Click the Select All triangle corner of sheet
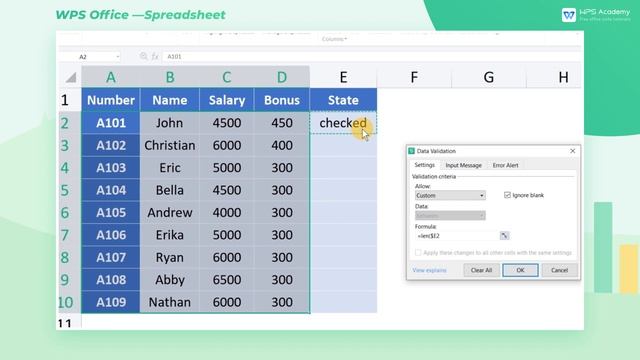The image size is (640, 360). [71, 77]
